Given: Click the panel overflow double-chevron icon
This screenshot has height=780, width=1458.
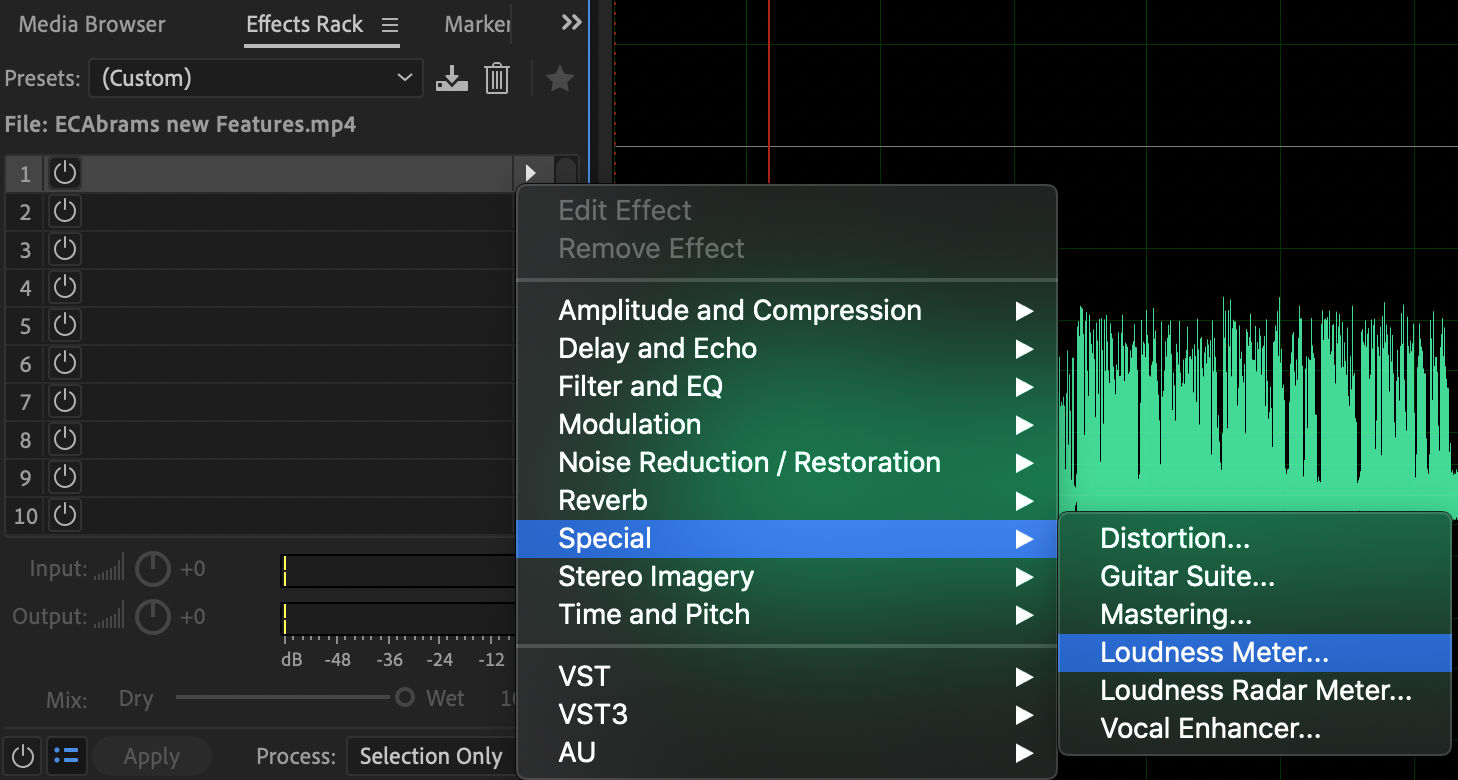Looking at the screenshot, I should (571, 23).
